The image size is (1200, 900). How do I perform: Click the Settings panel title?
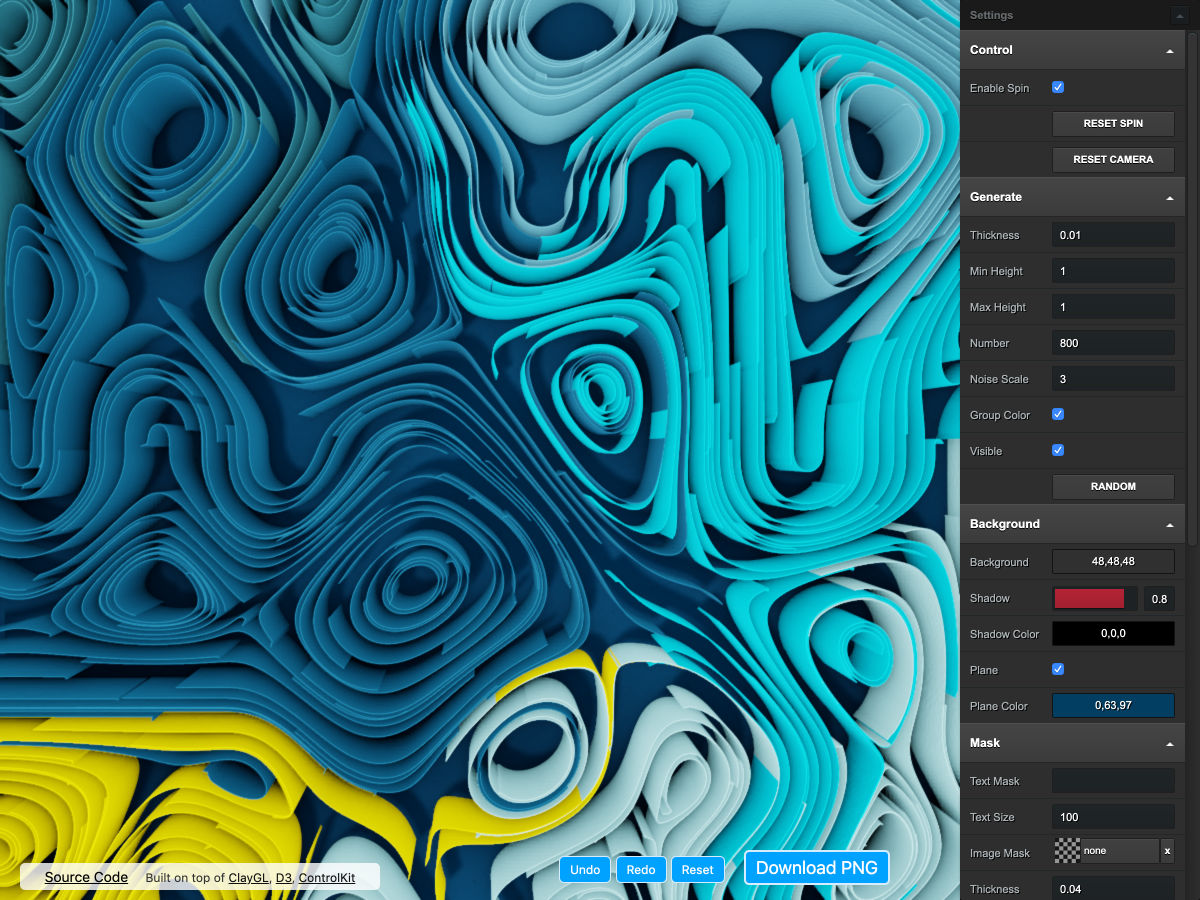click(991, 15)
